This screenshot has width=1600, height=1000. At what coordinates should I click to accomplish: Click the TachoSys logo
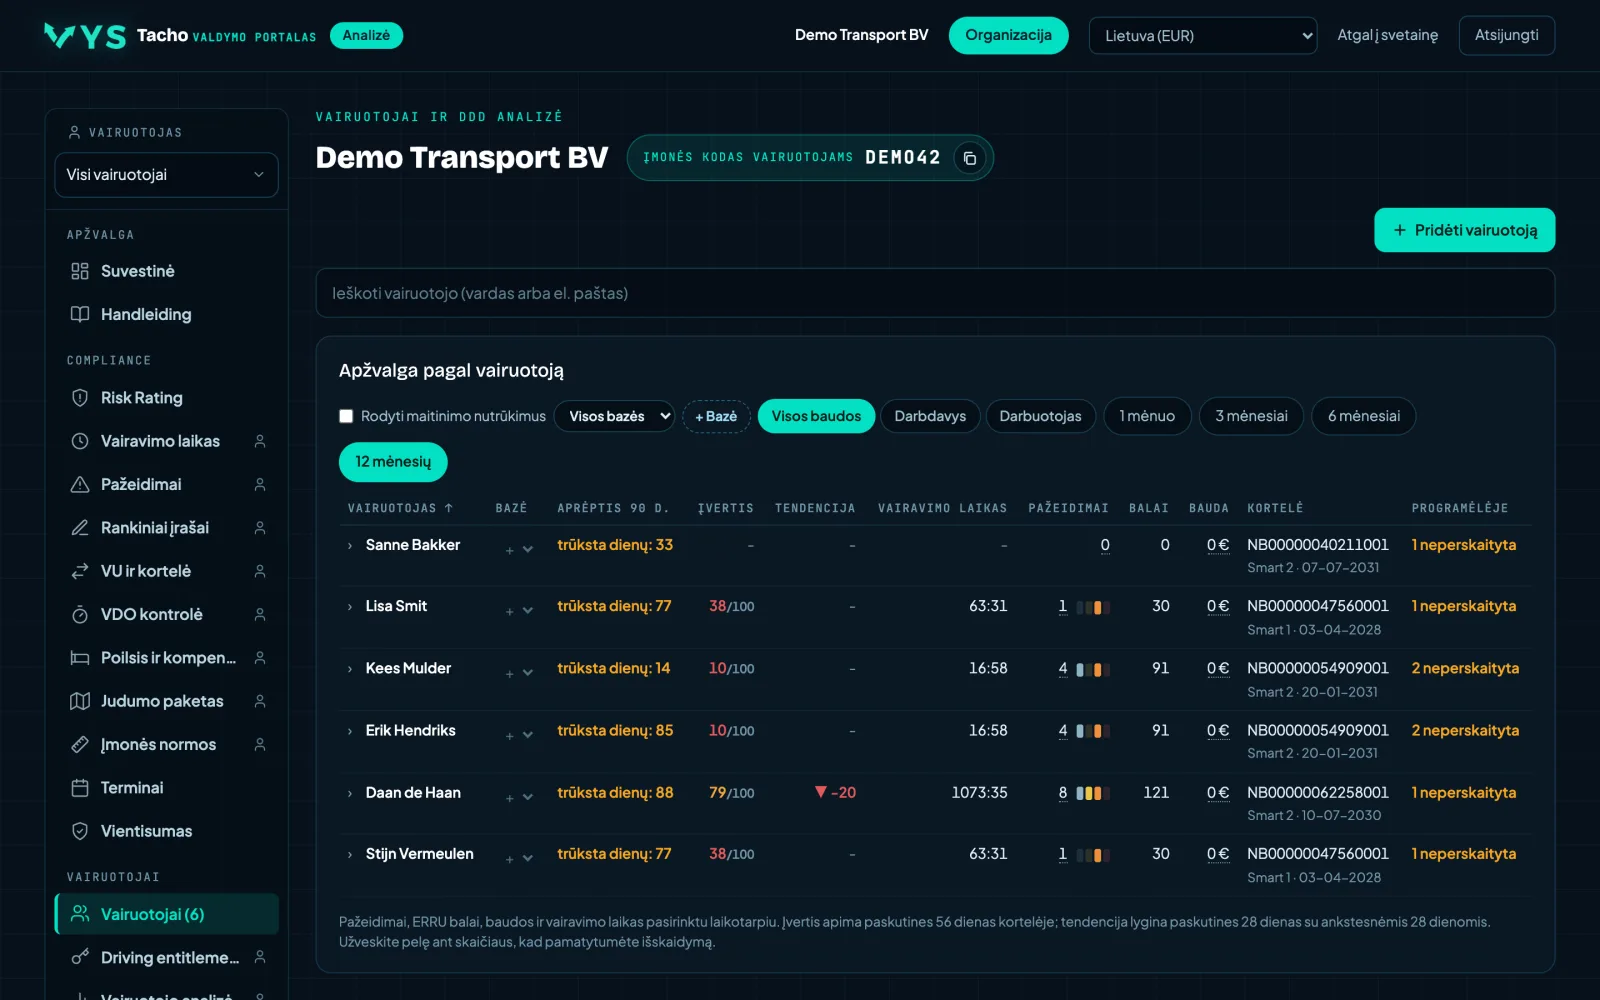[85, 36]
